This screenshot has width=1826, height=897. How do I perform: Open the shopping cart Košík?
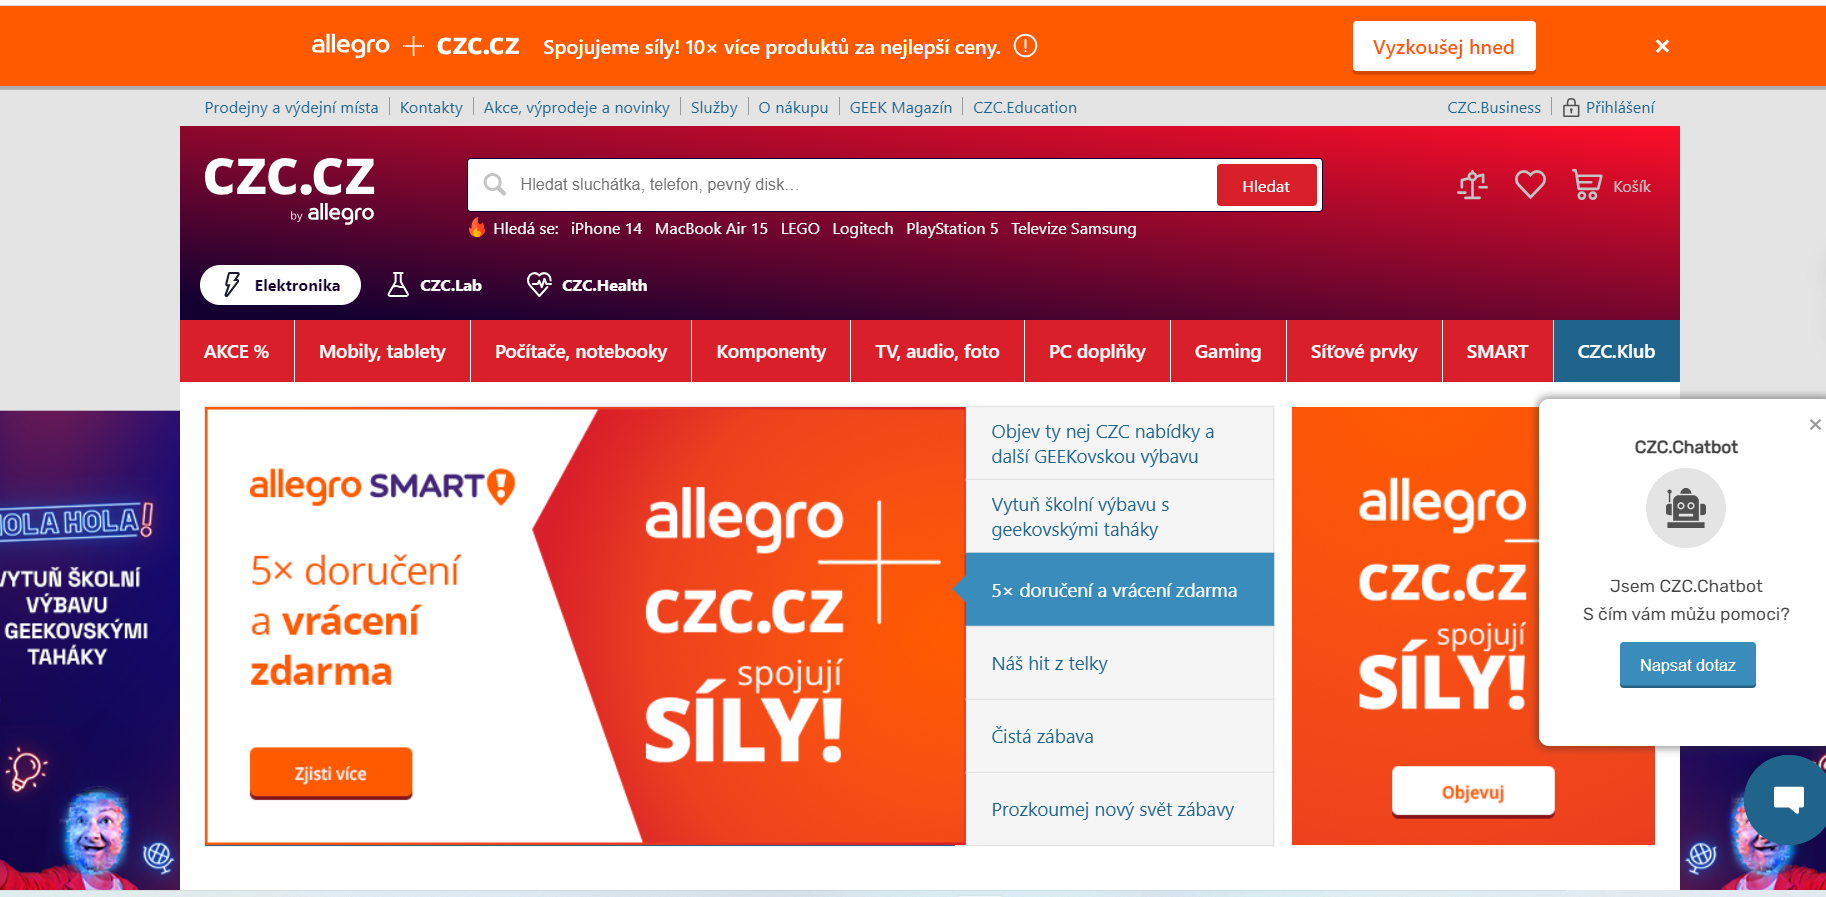(1611, 185)
